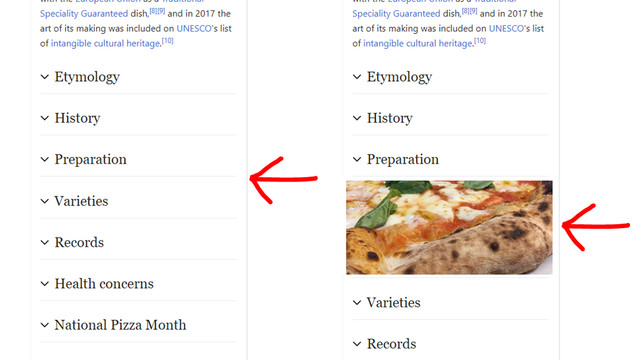Expand Etymology section in right panel
This screenshot has height=360, width=640.
click(357, 77)
